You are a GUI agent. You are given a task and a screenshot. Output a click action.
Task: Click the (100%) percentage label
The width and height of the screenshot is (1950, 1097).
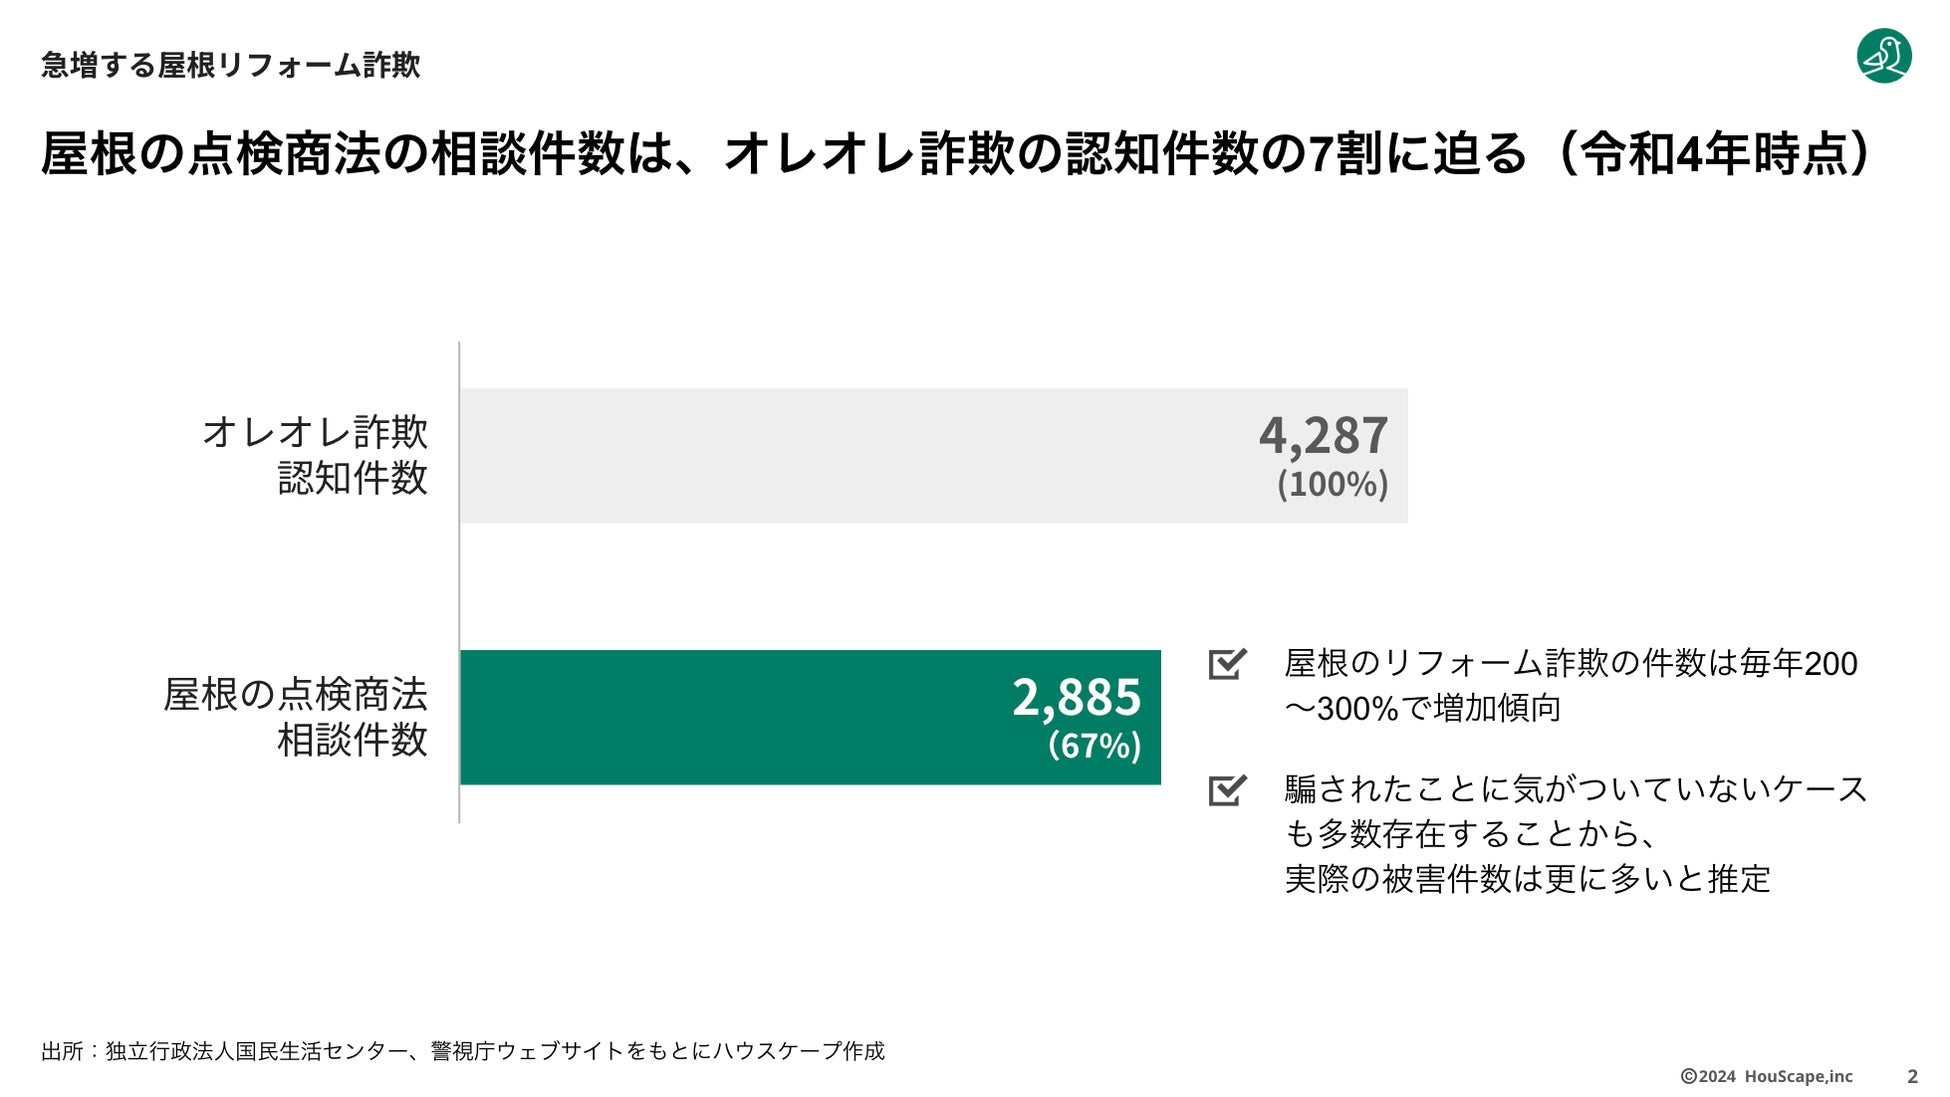pos(1332,485)
